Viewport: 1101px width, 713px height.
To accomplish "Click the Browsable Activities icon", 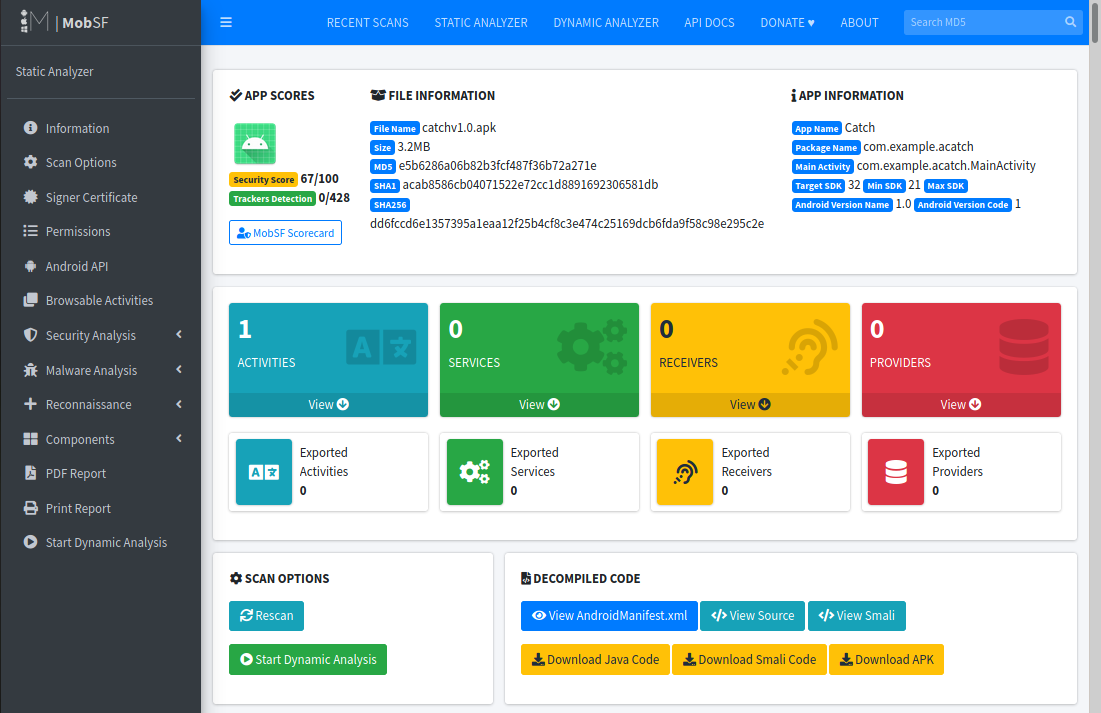I will tap(30, 300).
